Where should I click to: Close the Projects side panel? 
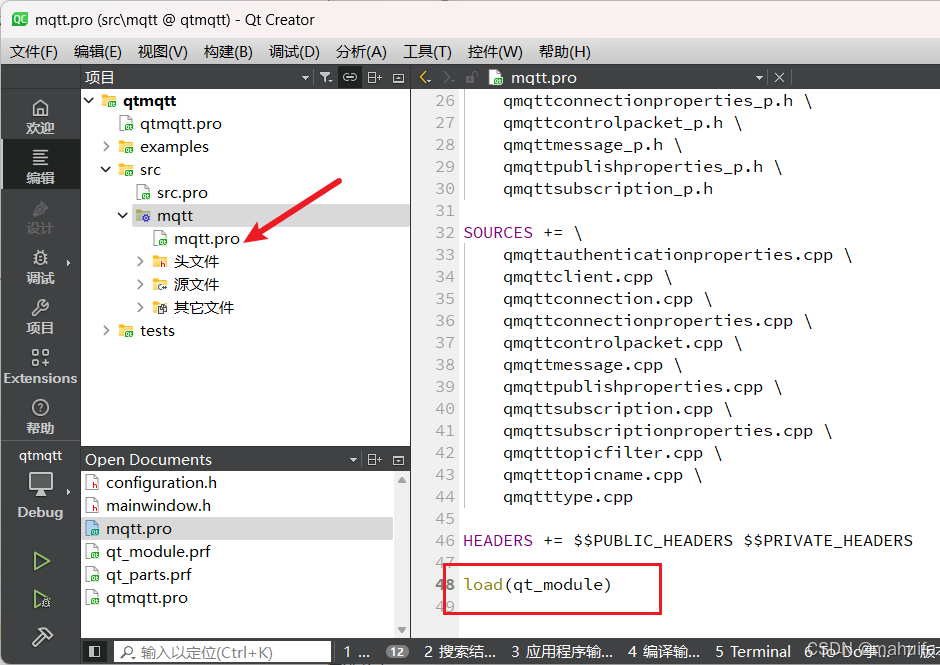point(399,77)
